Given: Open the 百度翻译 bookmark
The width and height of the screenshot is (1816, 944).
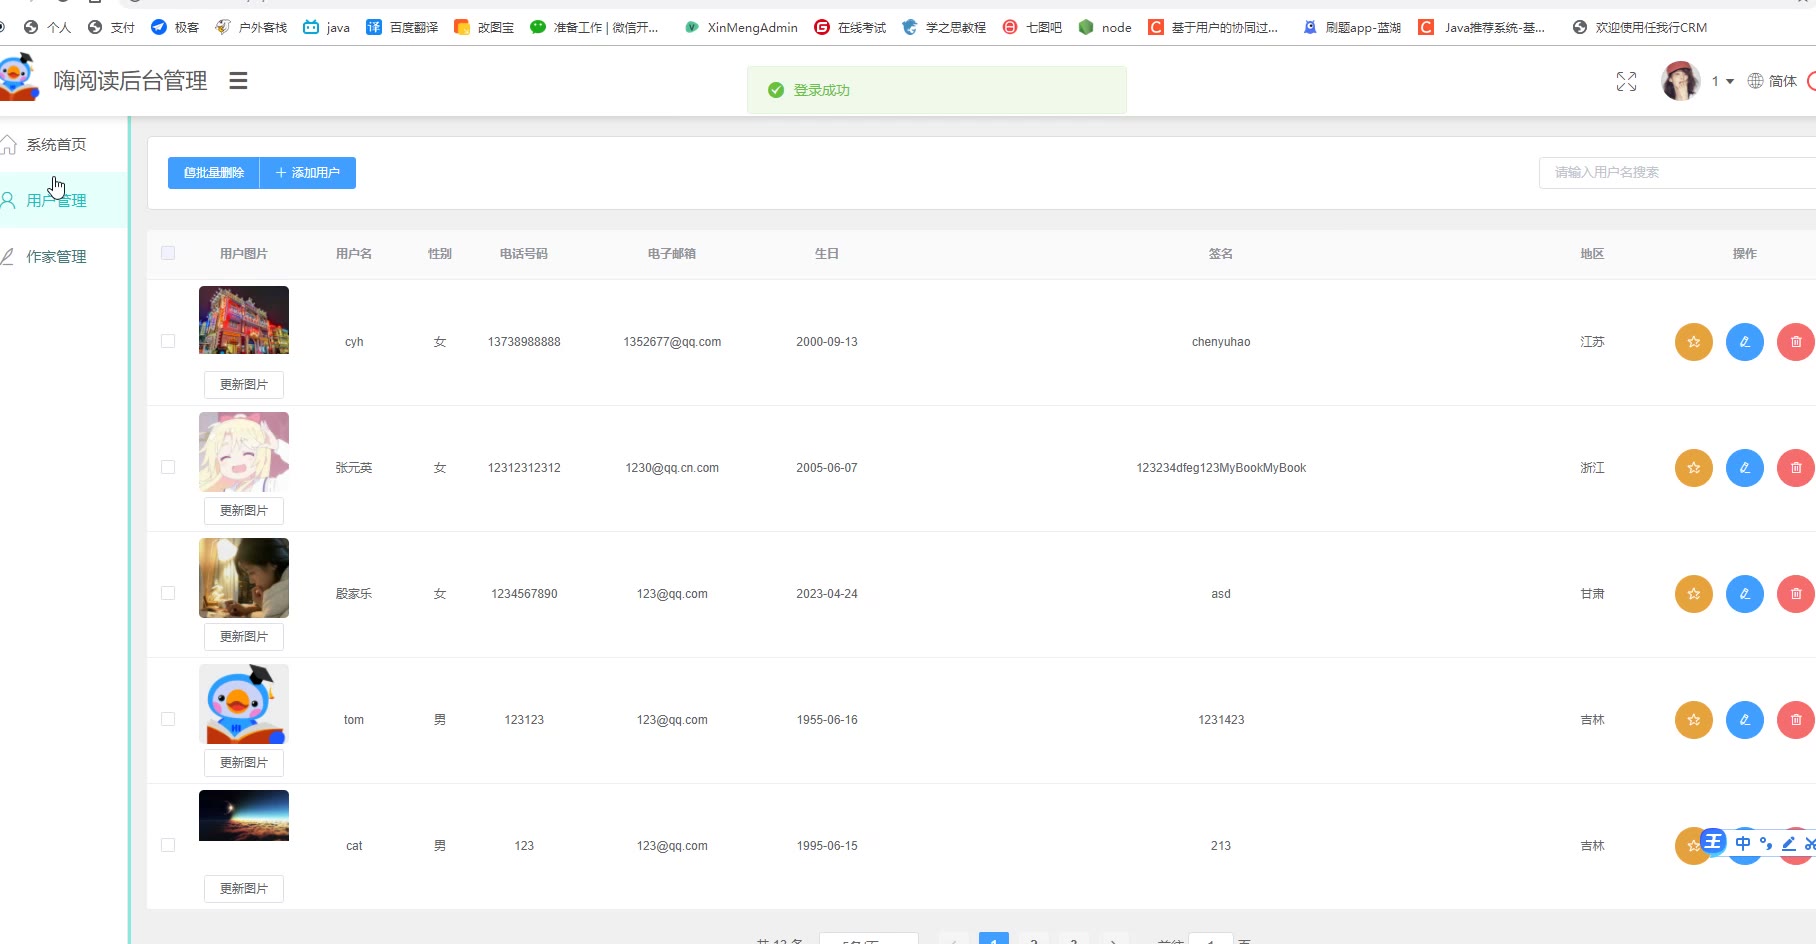Looking at the screenshot, I should pos(402,27).
